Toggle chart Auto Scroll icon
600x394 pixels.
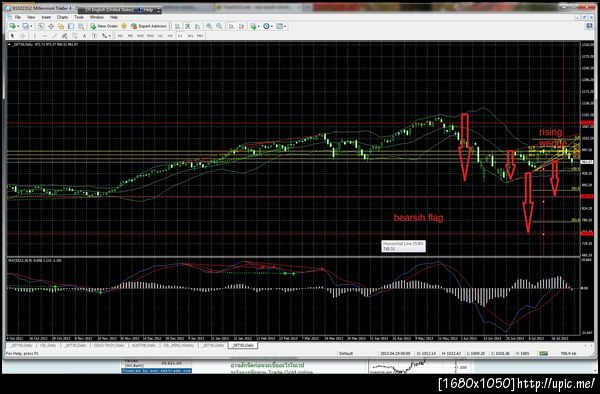click(x=231, y=26)
